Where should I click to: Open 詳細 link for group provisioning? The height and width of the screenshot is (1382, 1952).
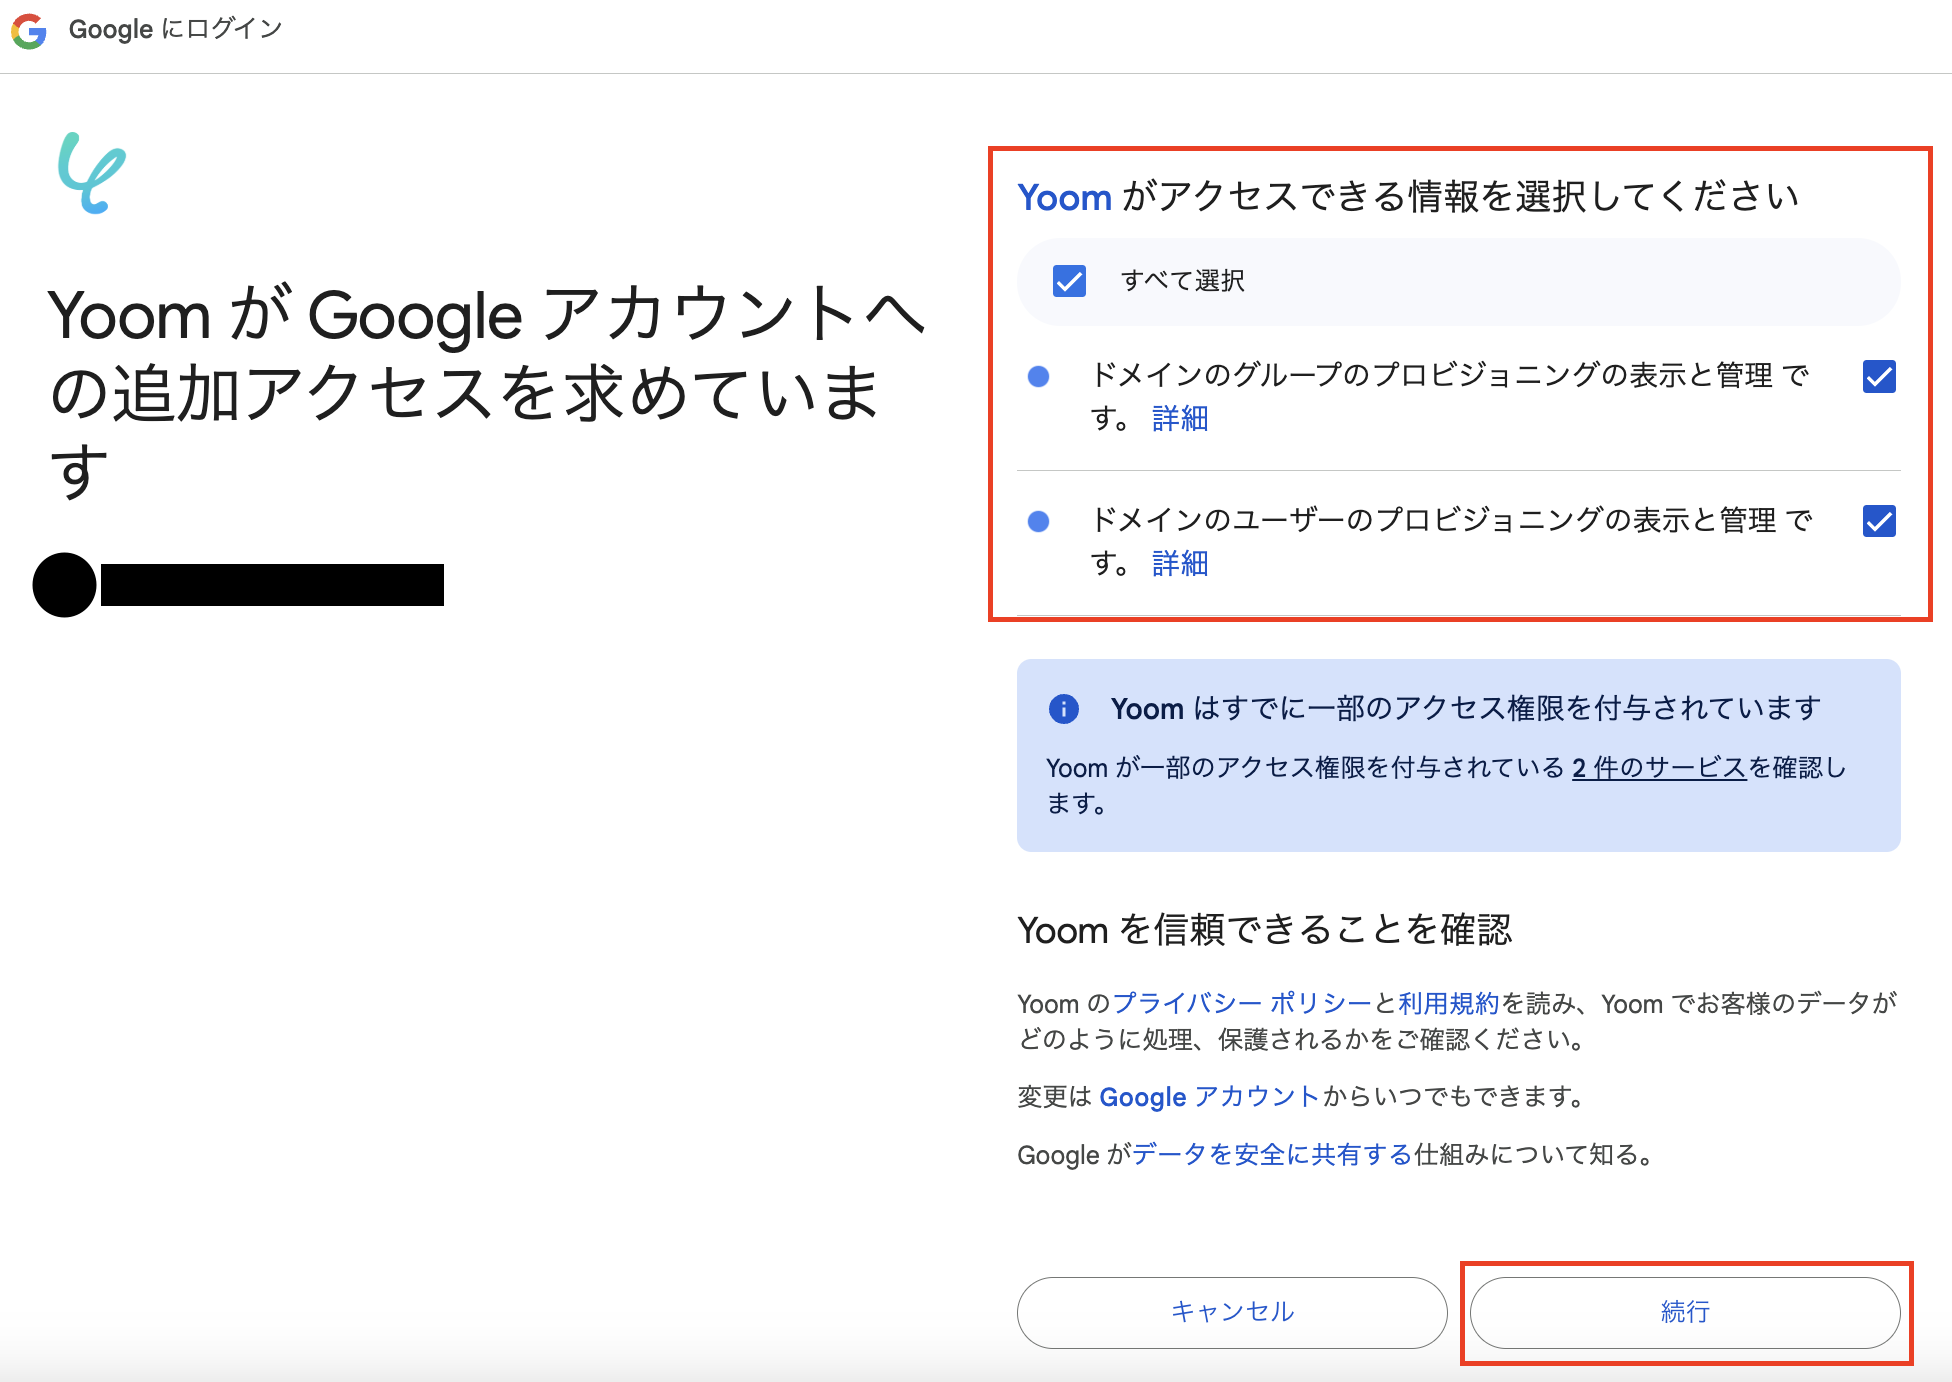coord(1179,419)
